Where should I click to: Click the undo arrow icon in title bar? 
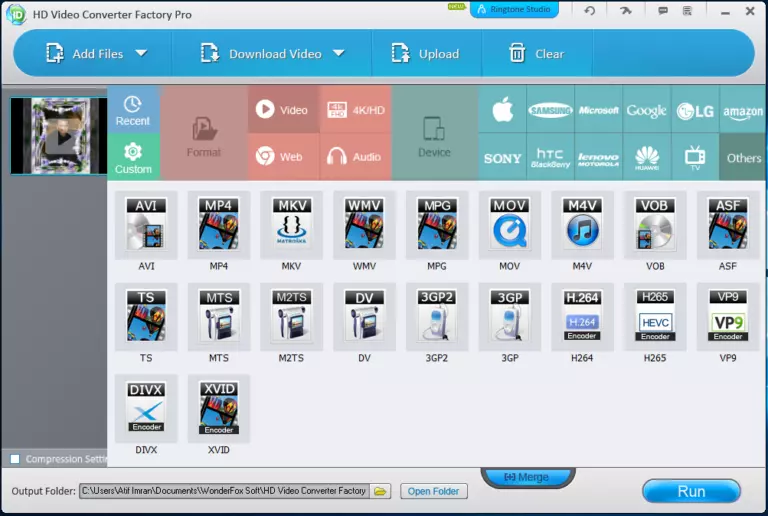click(x=590, y=10)
